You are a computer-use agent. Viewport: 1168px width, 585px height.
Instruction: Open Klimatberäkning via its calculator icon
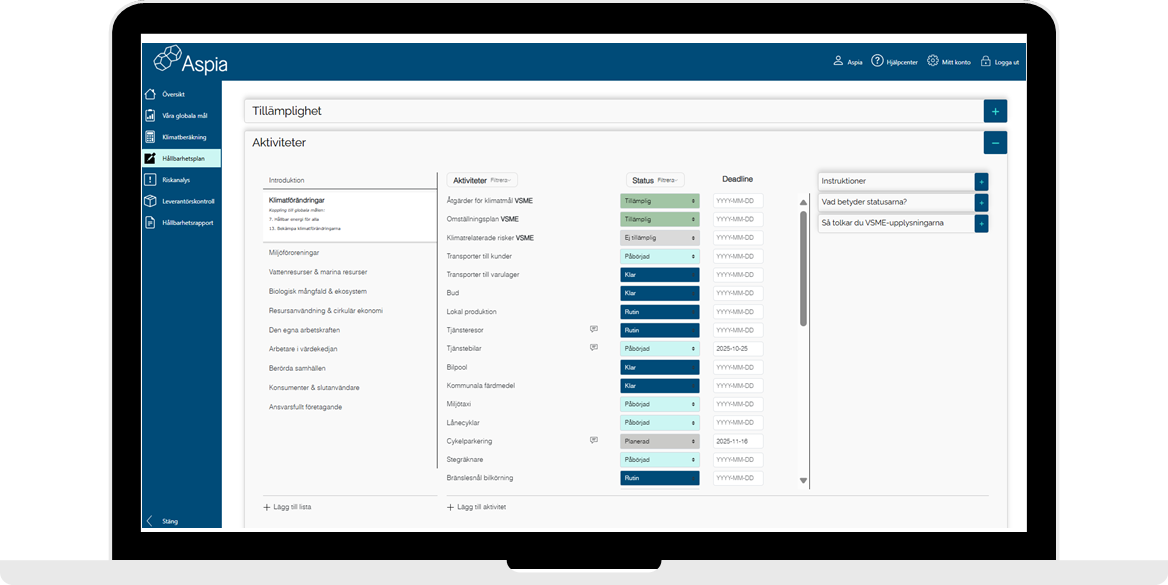coord(150,137)
